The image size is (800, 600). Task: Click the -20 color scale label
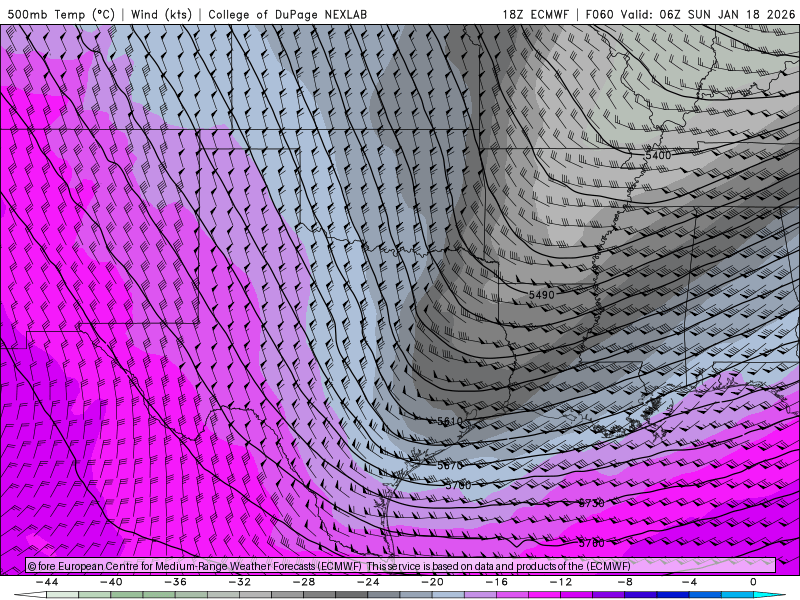click(432, 582)
